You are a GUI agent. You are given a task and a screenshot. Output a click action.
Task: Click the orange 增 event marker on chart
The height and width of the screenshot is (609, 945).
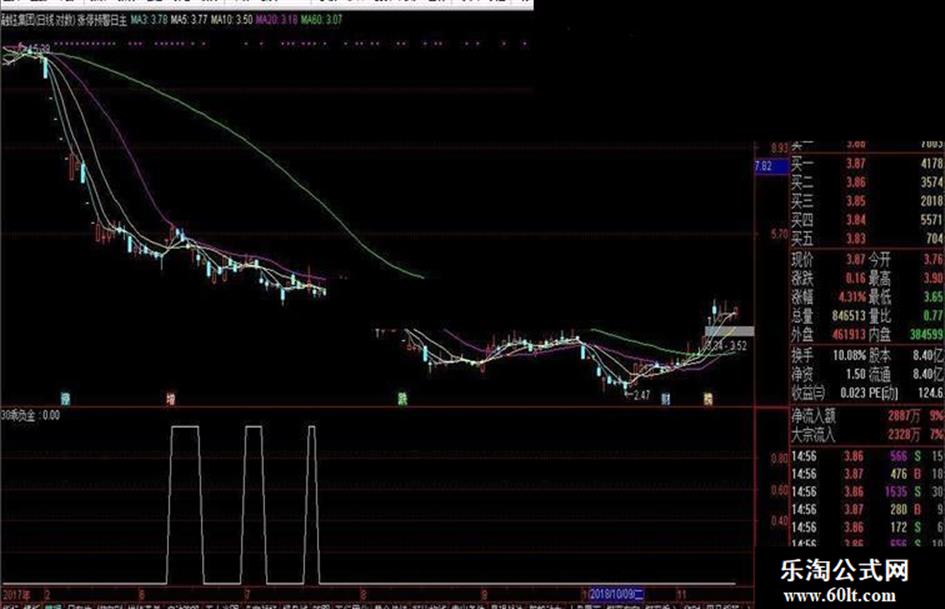point(171,399)
